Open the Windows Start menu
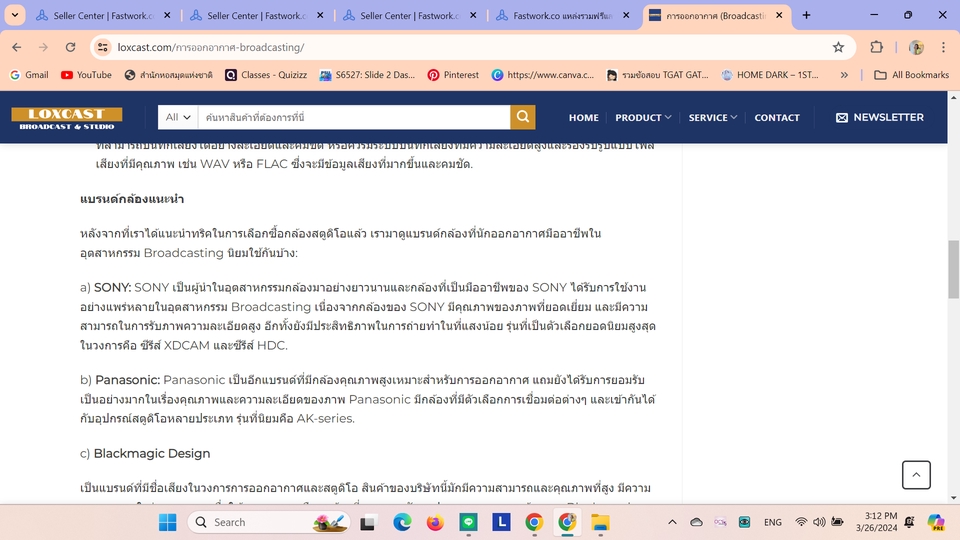This screenshot has height=540, width=960. point(168,522)
